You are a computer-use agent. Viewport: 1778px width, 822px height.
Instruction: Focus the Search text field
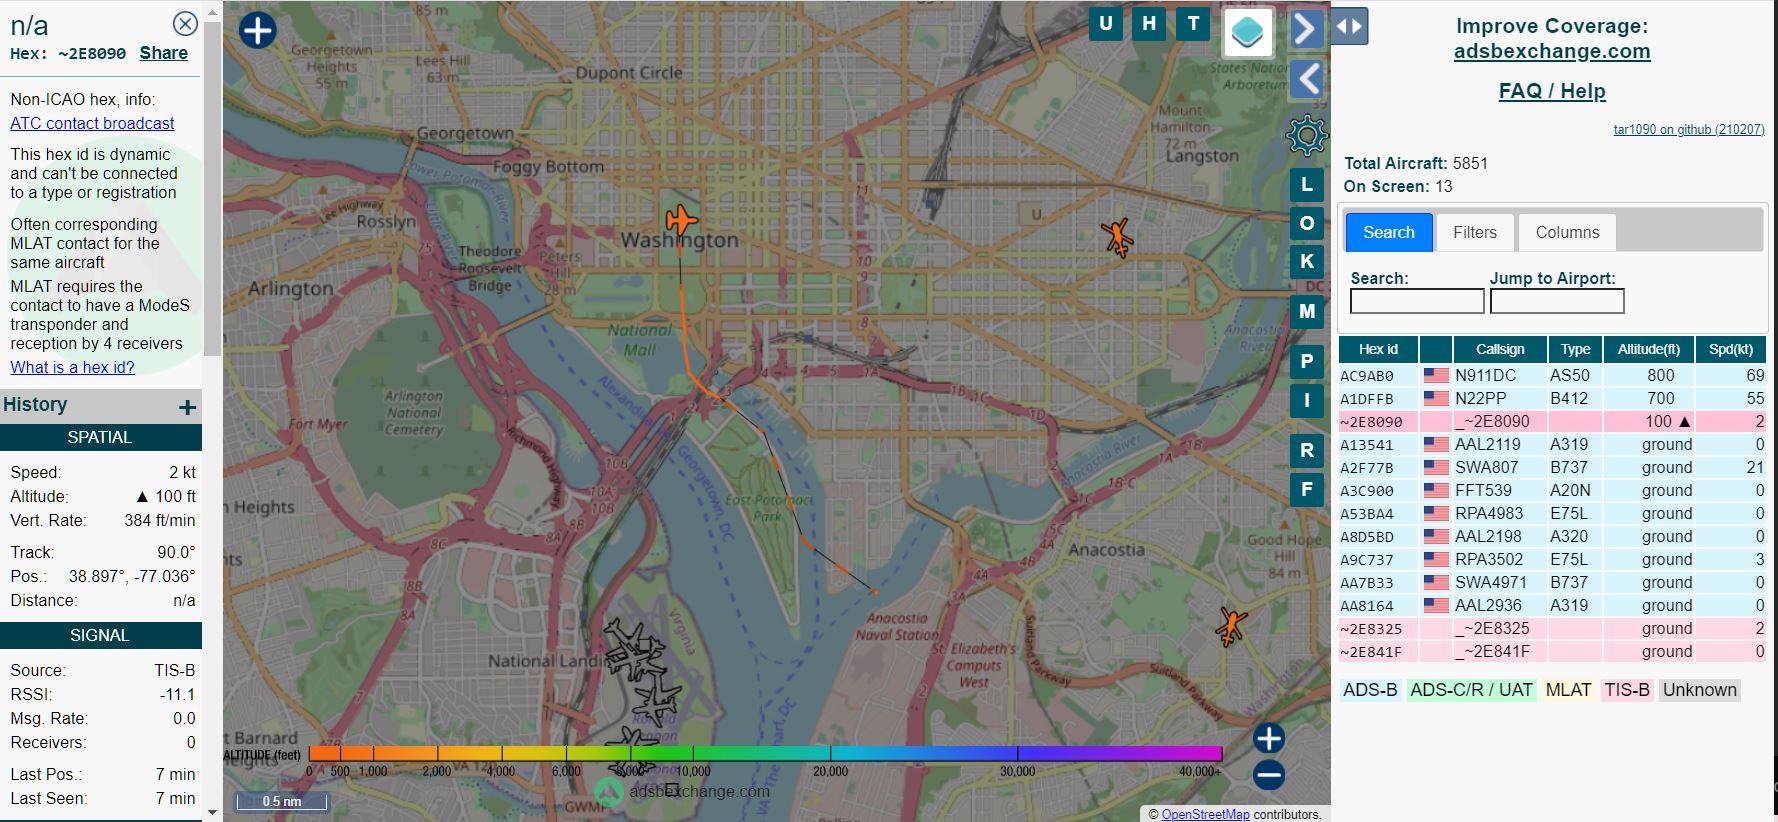pos(1417,301)
